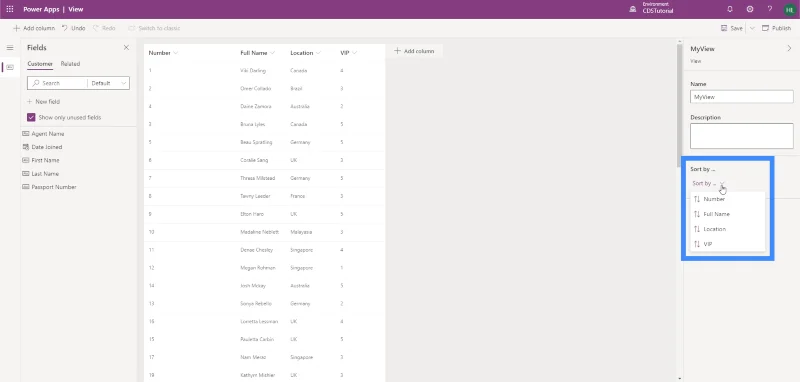
Task: Switch to the Customer tab
Action: (x=40, y=64)
